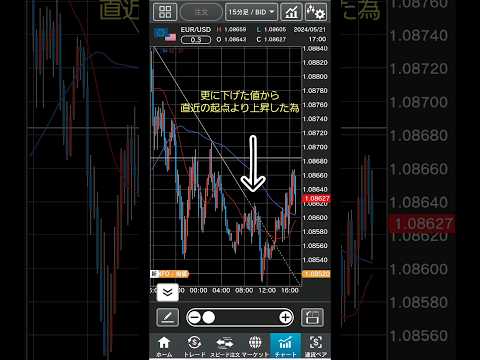
Task: Collapse the panel with the double chevron button
Action: click(x=168, y=293)
